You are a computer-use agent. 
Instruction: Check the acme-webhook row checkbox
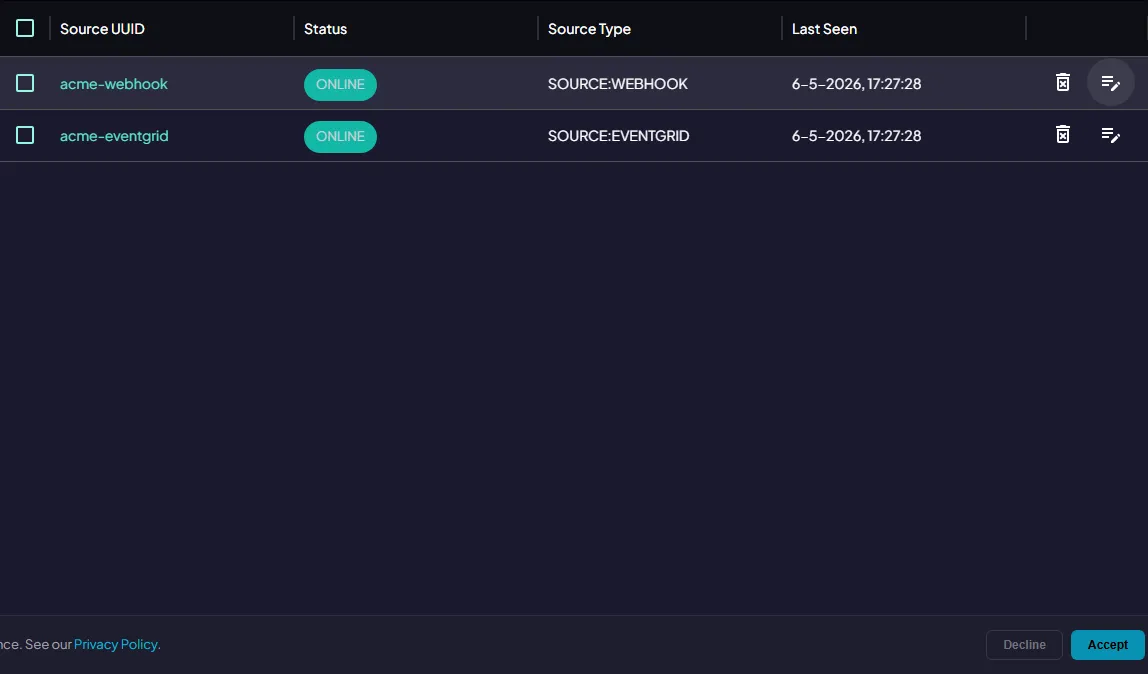25,83
